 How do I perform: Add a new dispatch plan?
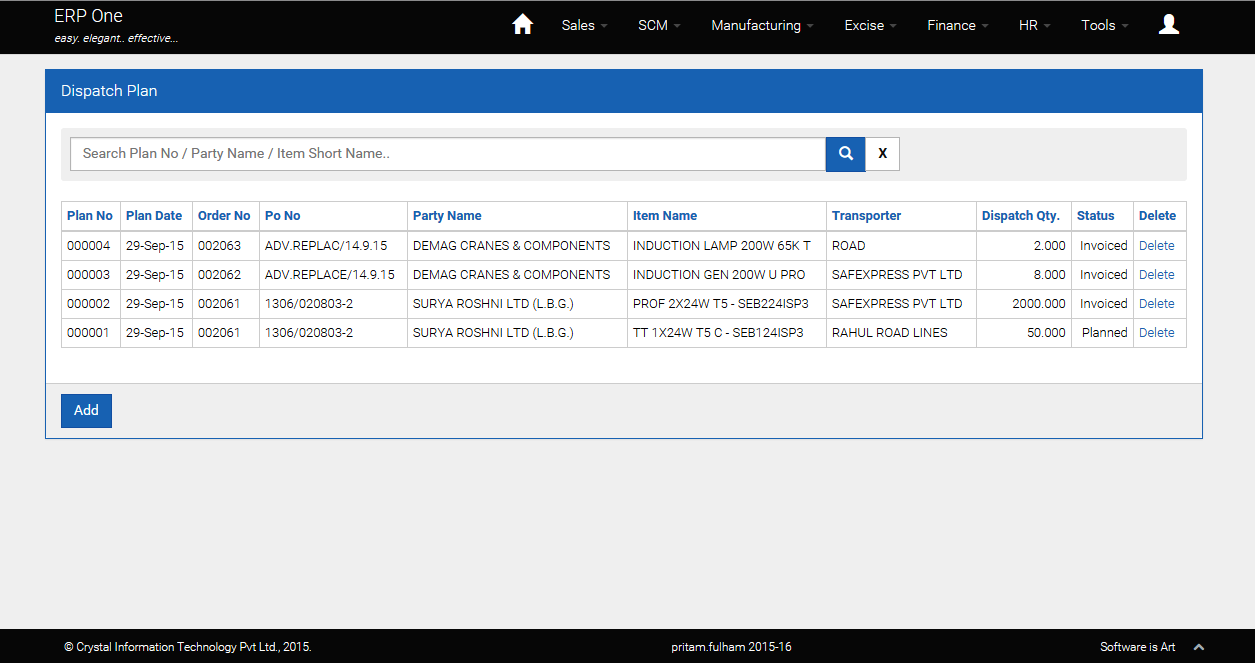pos(86,411)
